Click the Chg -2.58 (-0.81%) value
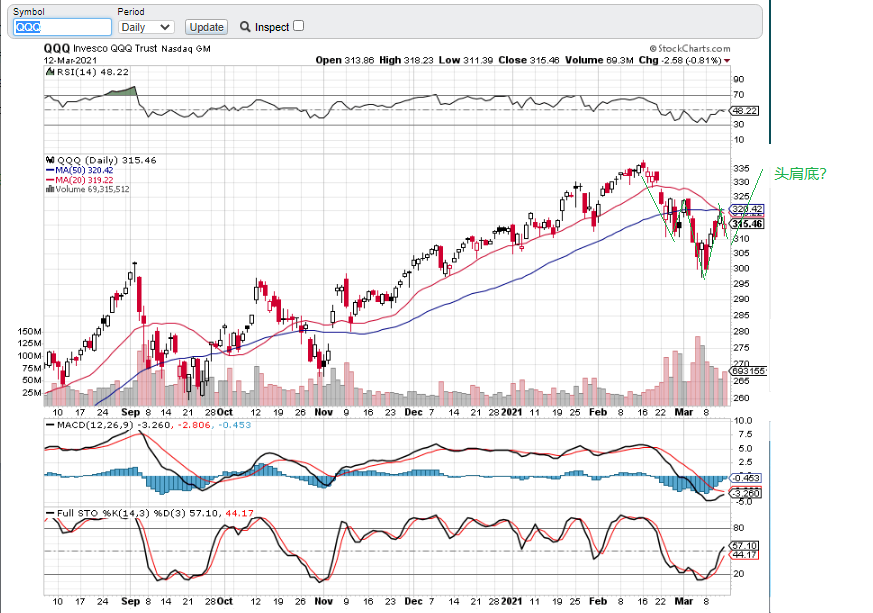 (680, 60)
